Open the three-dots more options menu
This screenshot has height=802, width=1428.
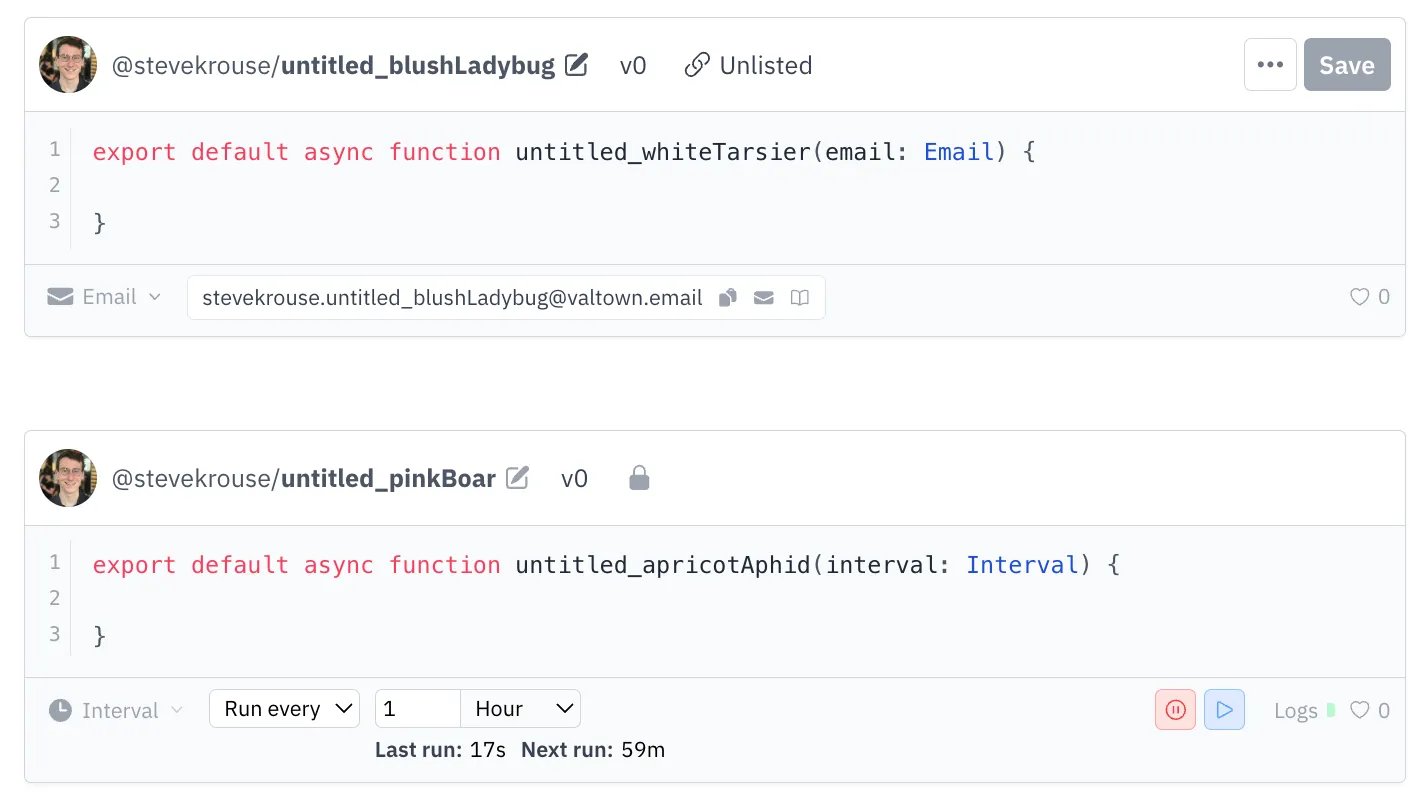point(1270,65)
